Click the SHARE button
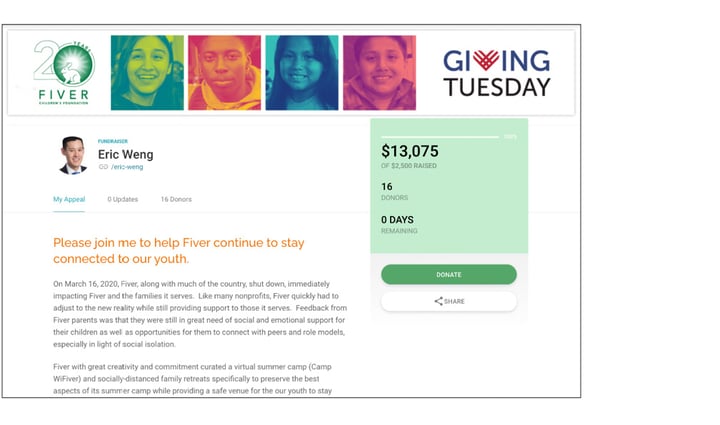The width and height of the screenshot is (720, 425). point(449,301)
